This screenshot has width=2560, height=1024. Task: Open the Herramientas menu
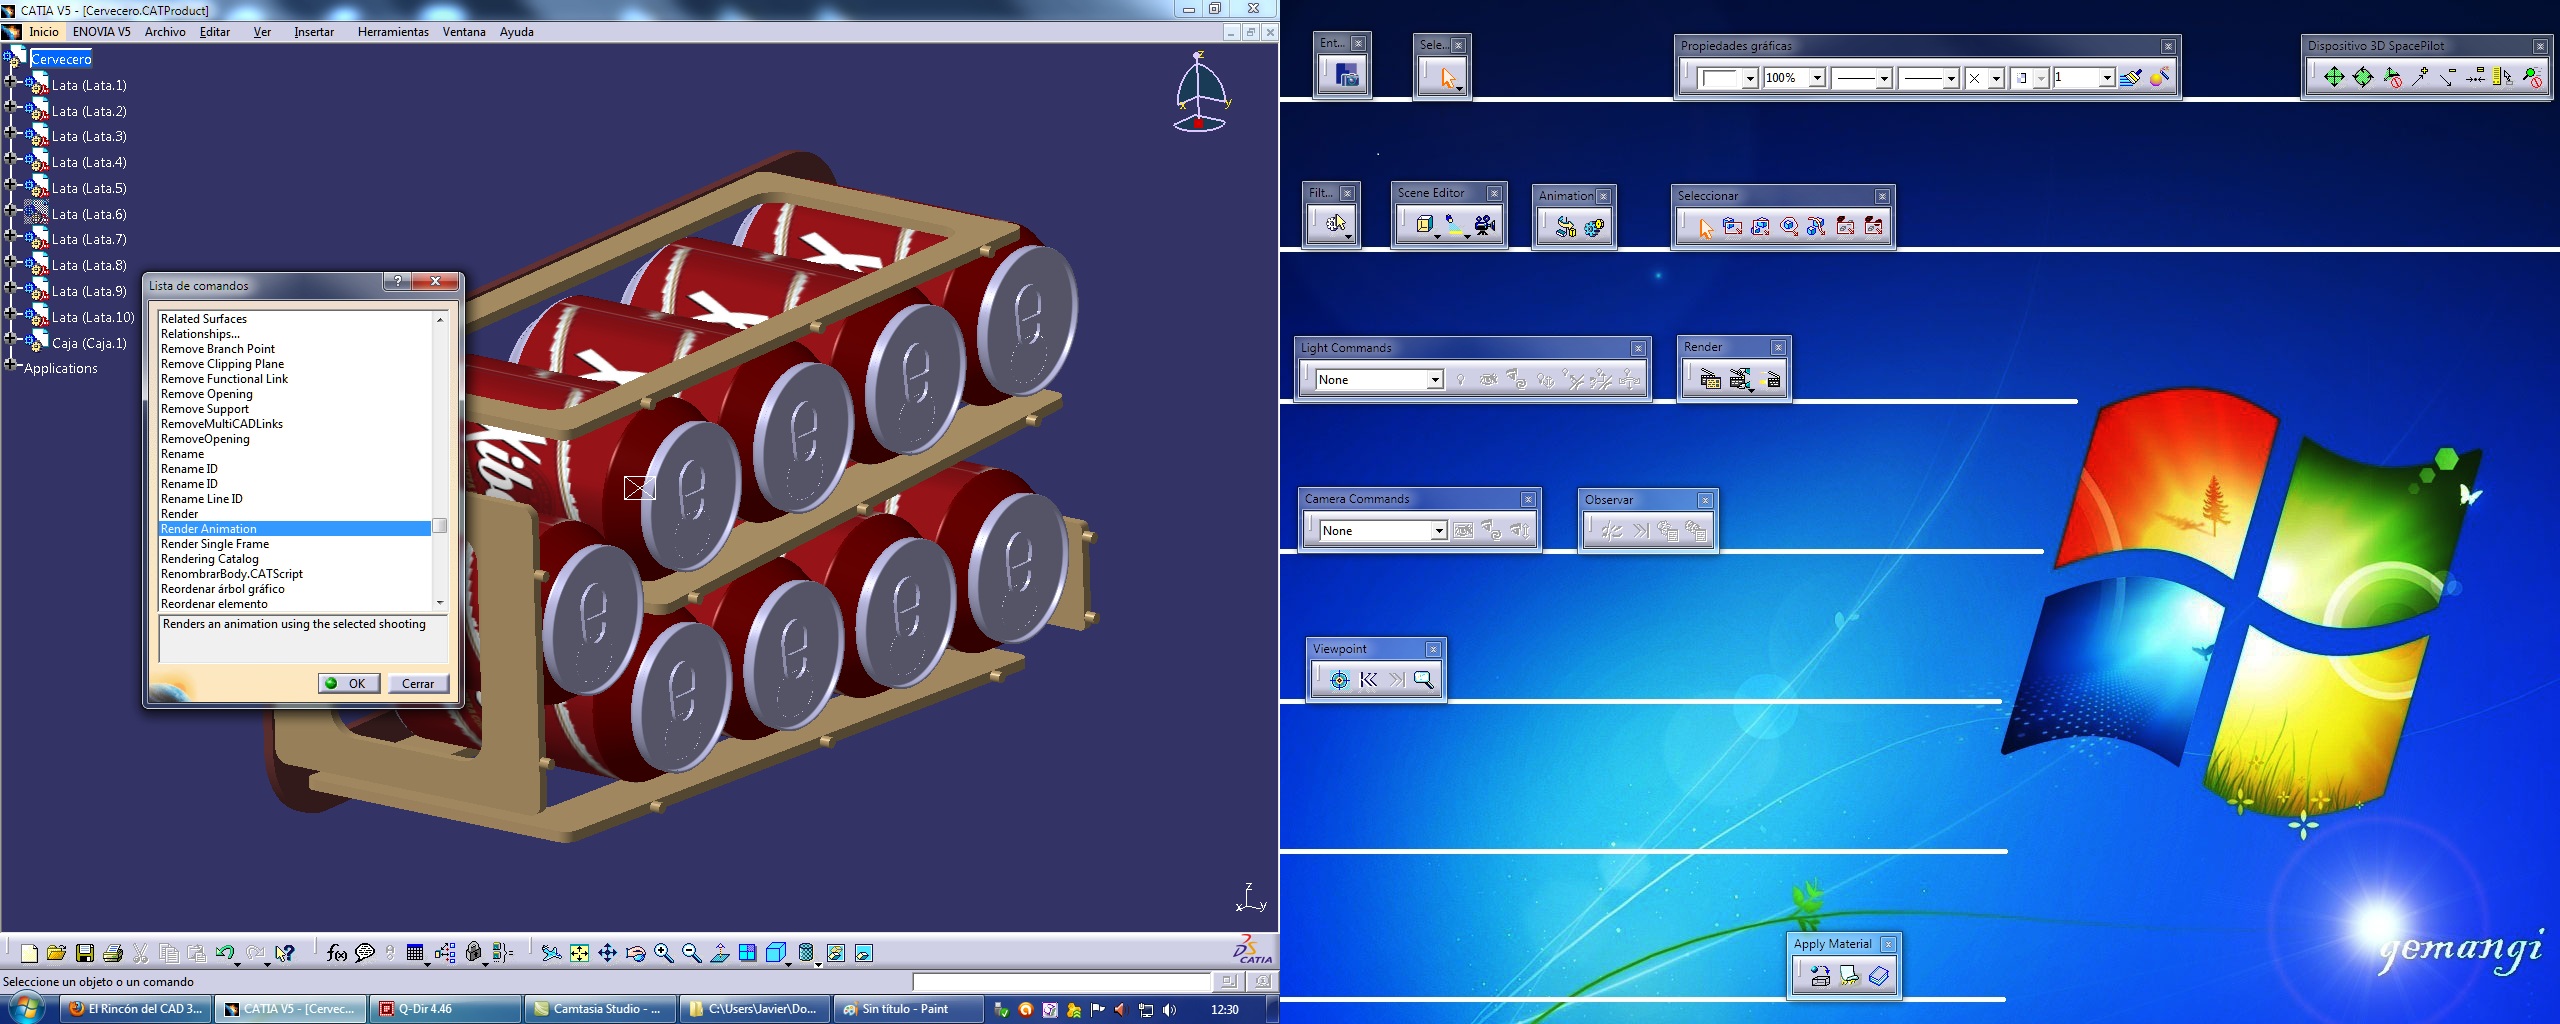pos(393,32)
